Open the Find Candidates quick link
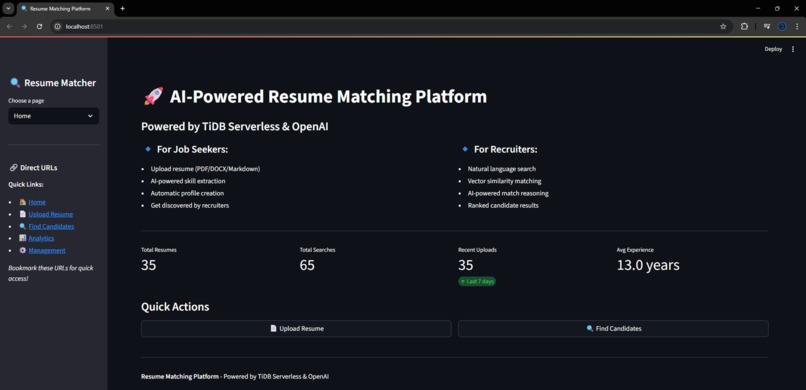The width and height of the screenshot is (806, 390). point(51,227)
